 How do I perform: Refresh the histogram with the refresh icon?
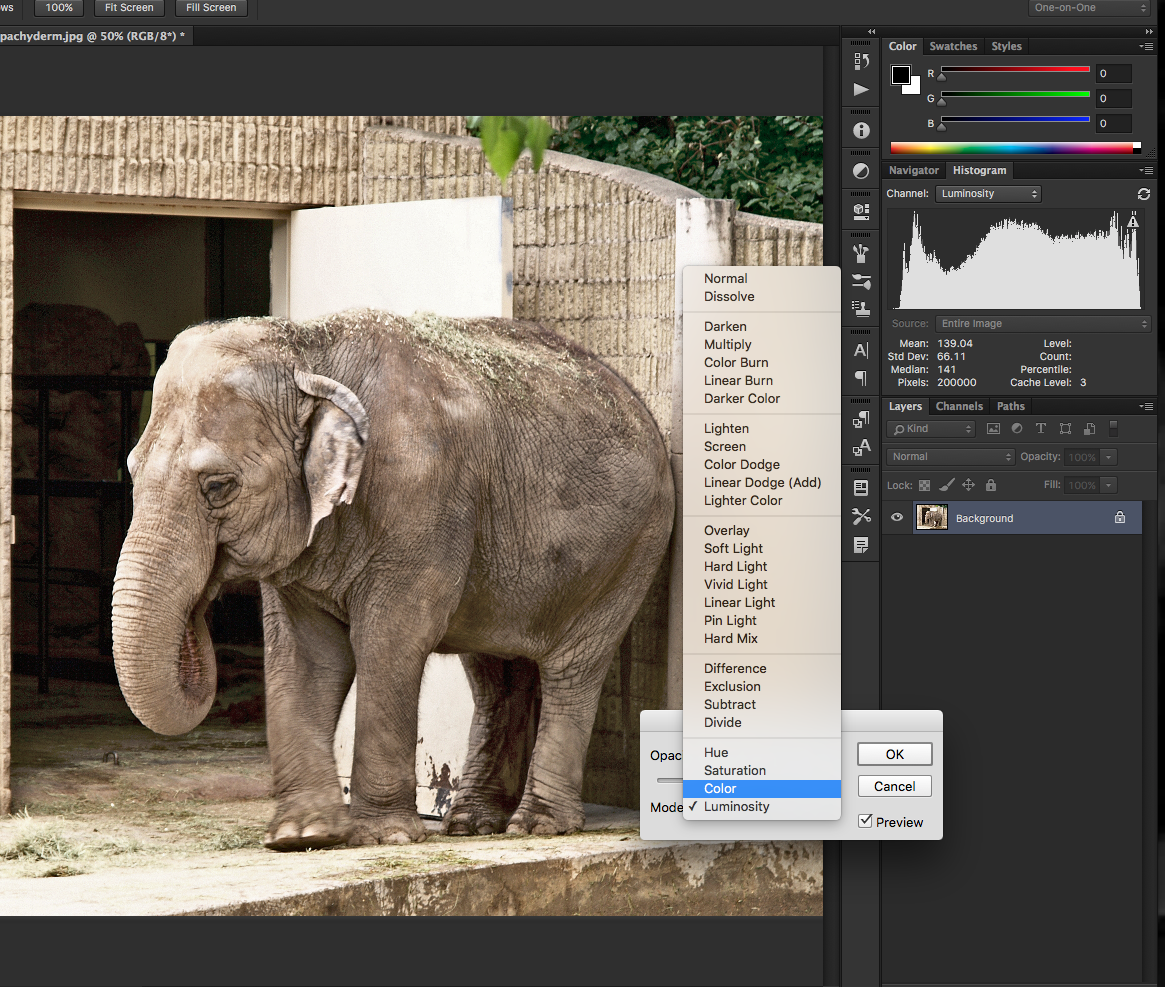(x=1143, y=194)
